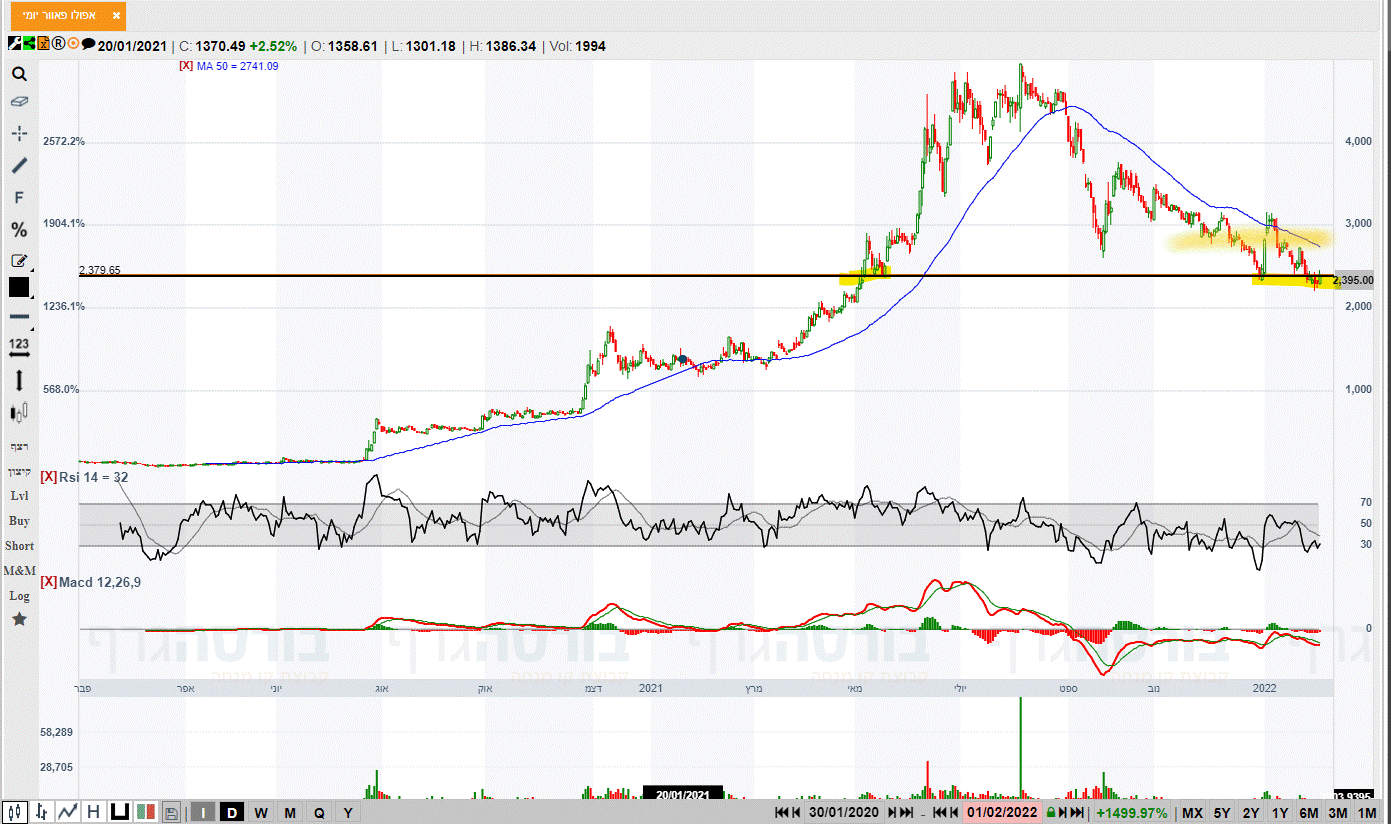Viewport: 1391px width, 824px height.
Task: Click the Buy sidebar button
Action: point(19,521)
